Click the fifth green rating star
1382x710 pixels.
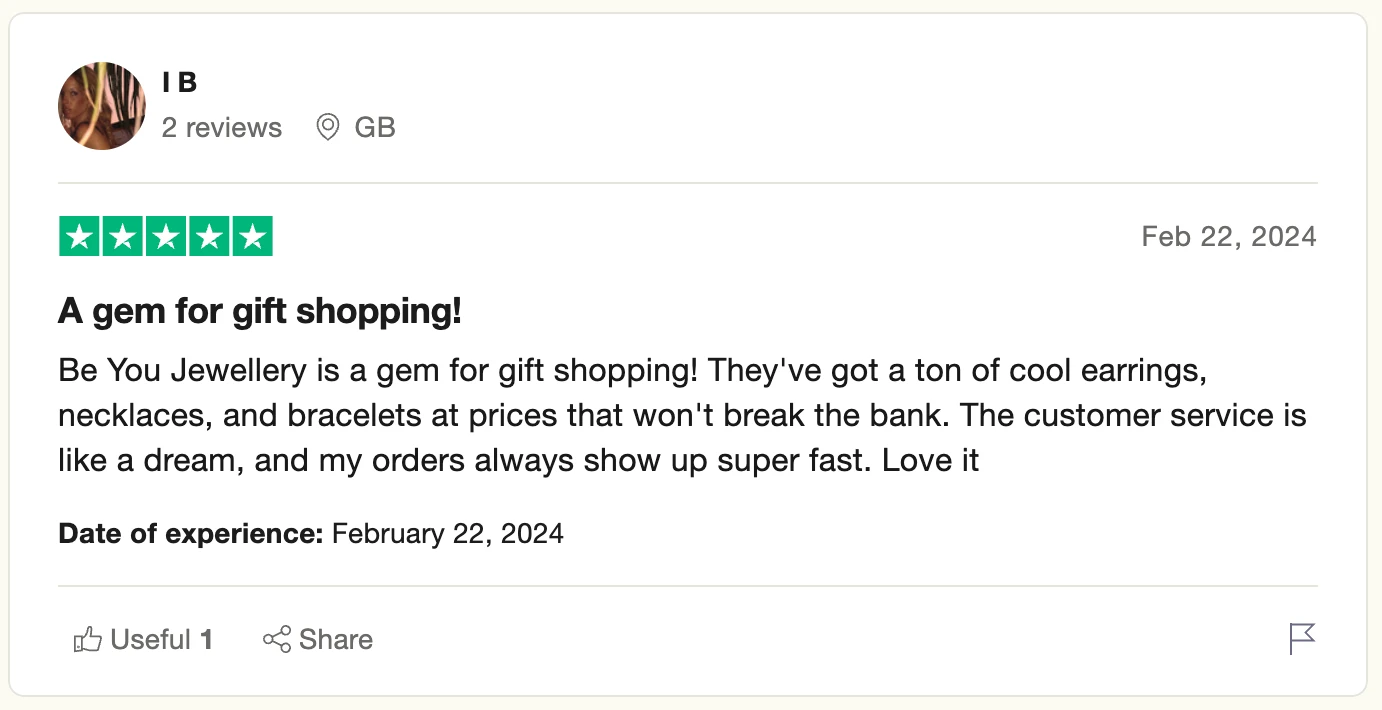point(253,237)
